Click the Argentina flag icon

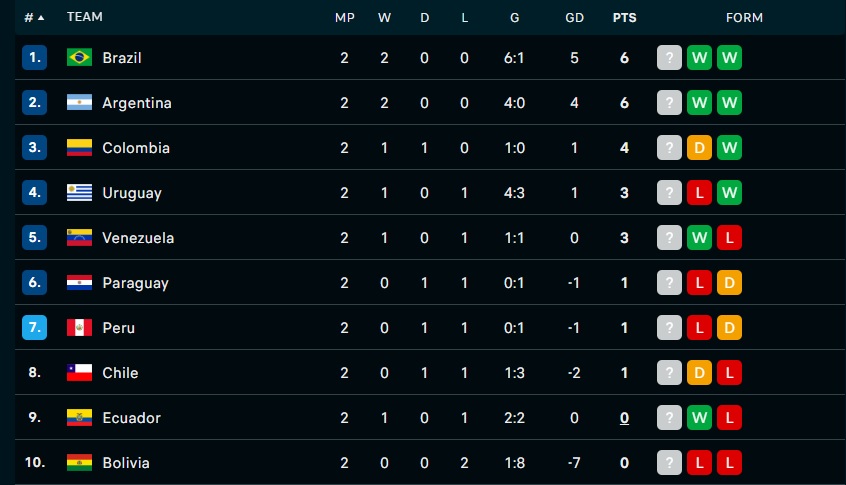pos(79,103)
